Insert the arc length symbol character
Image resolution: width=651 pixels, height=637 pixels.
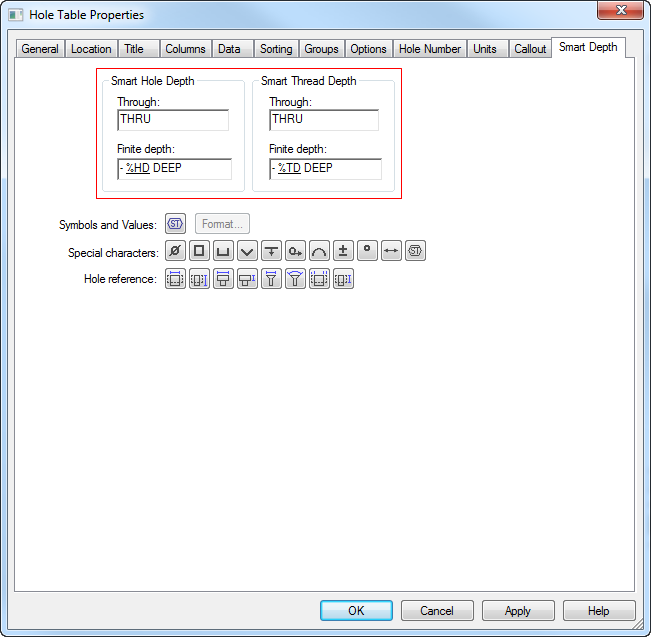(x=320, y=252)
